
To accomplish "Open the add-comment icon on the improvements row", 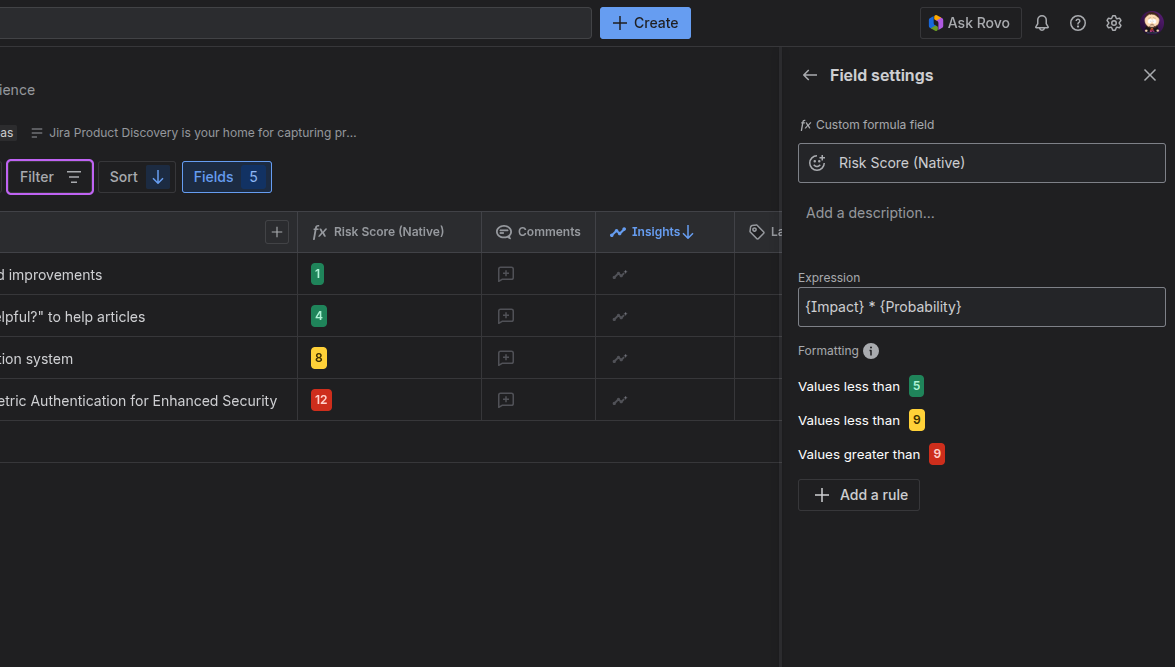I will pos(505,274).
